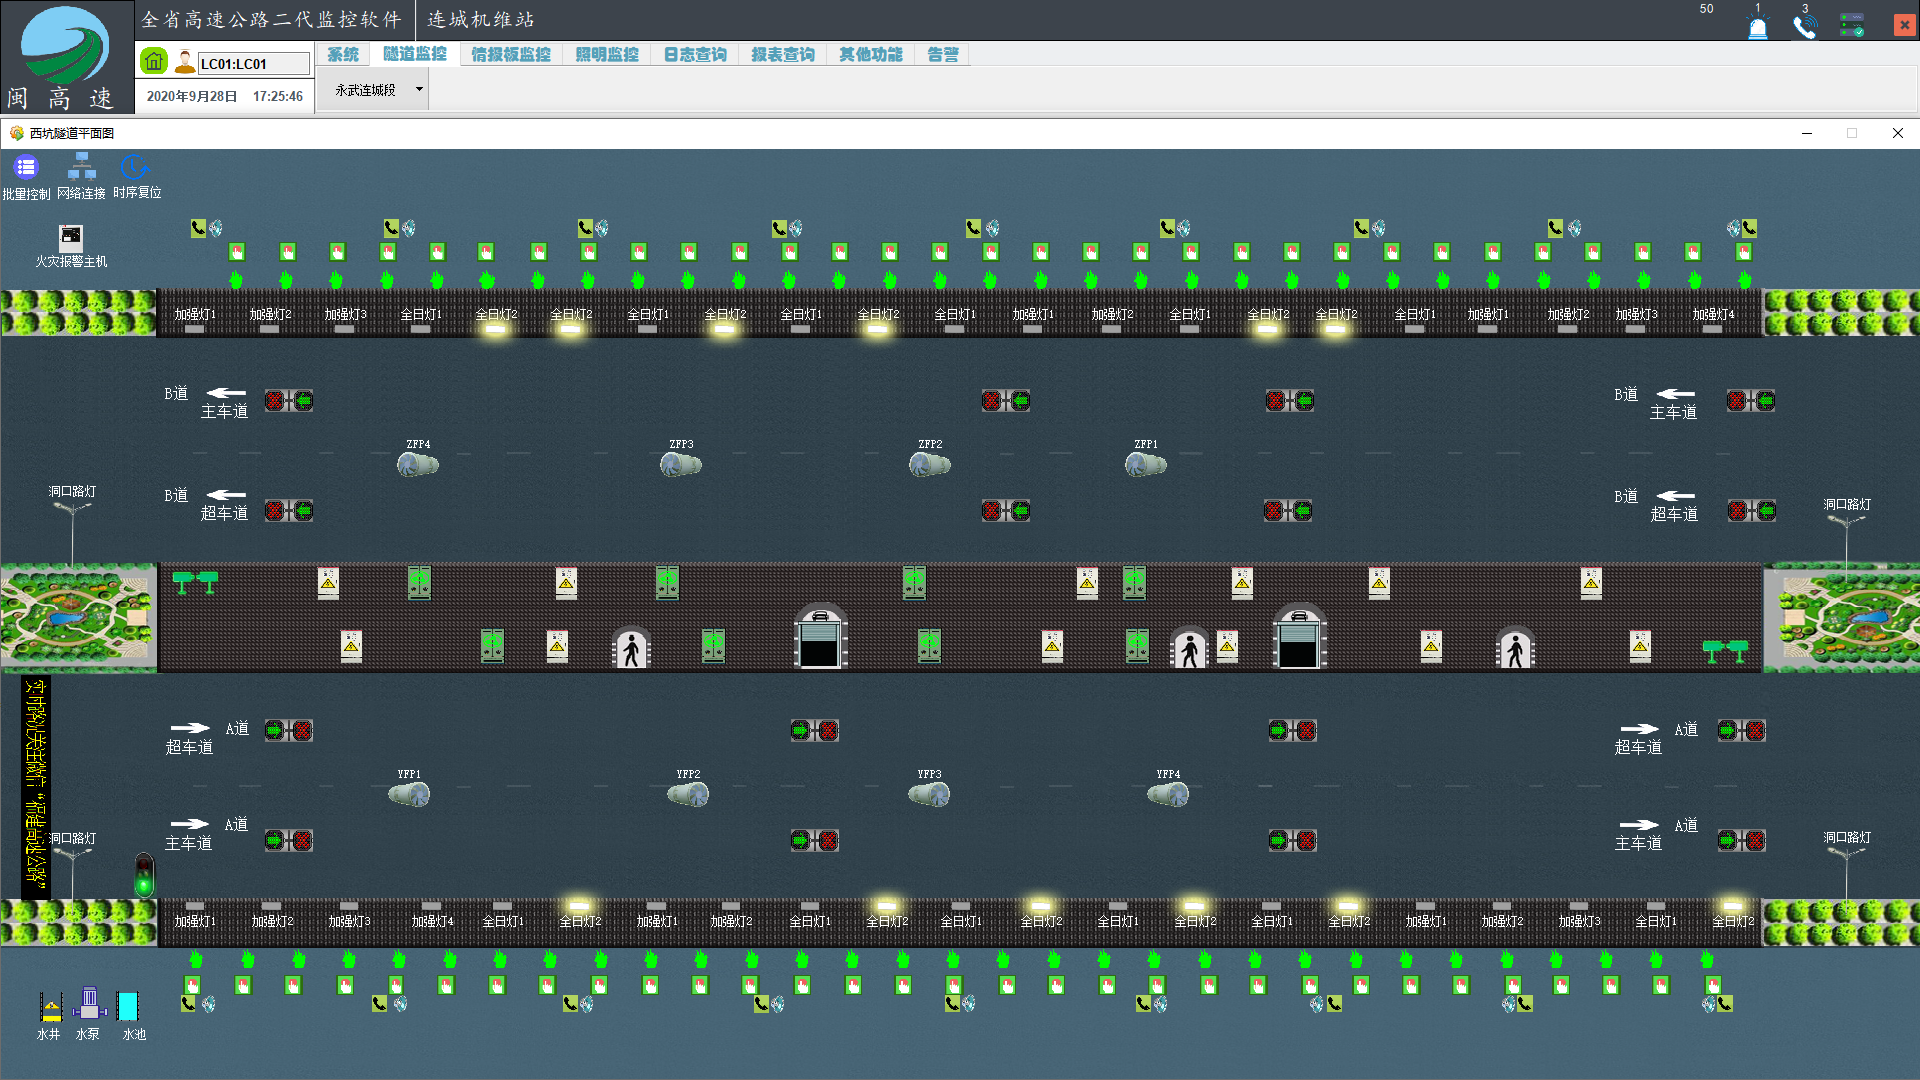Click the 告警 alarm button
The image size is (1920, 1080).
coord(943,55)
